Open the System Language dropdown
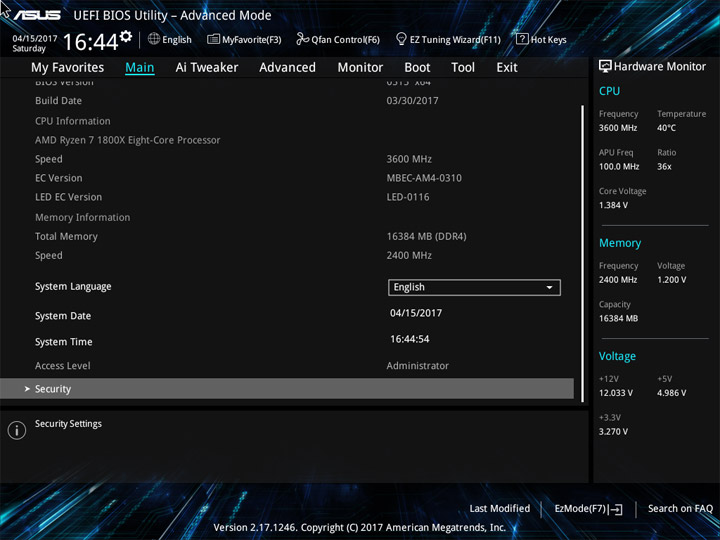Viewport: 720px width, 540px height. [x=474, y=287]
